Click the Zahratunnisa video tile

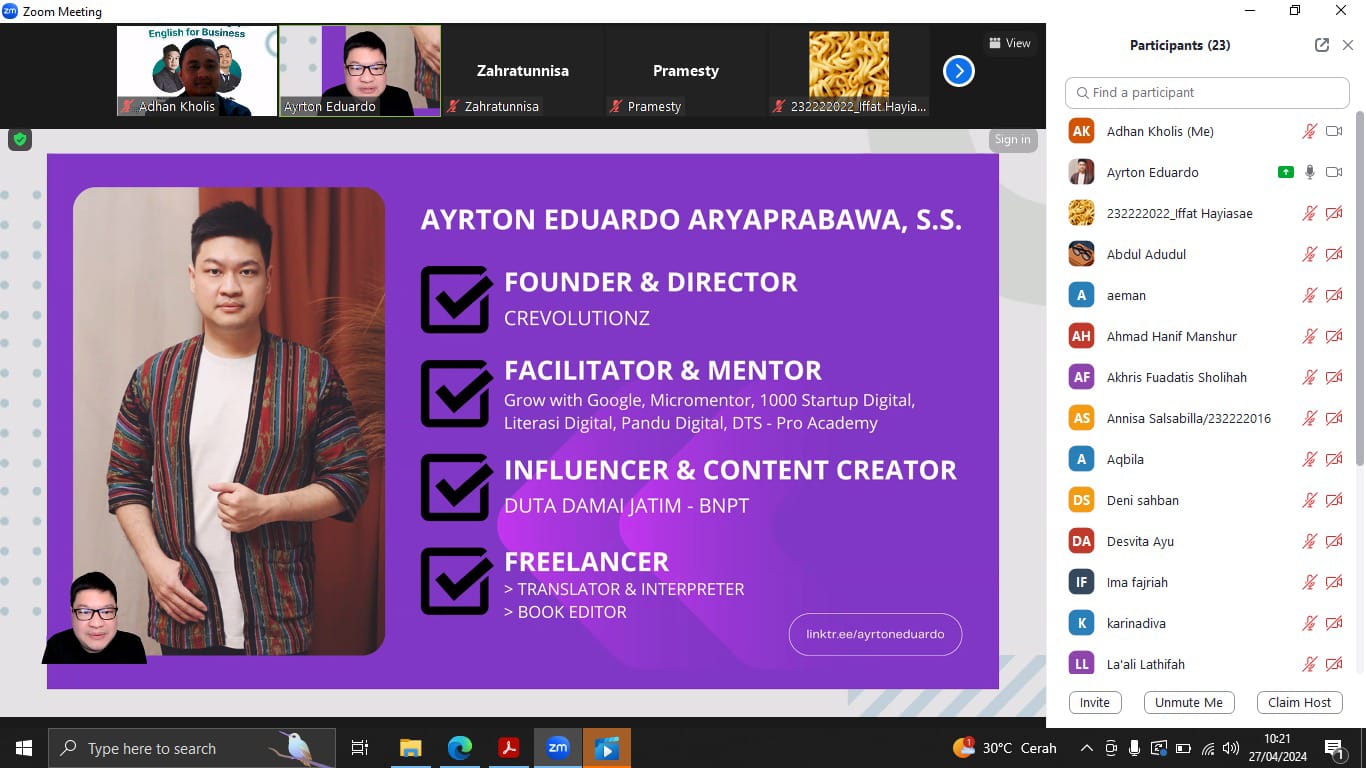522,71
